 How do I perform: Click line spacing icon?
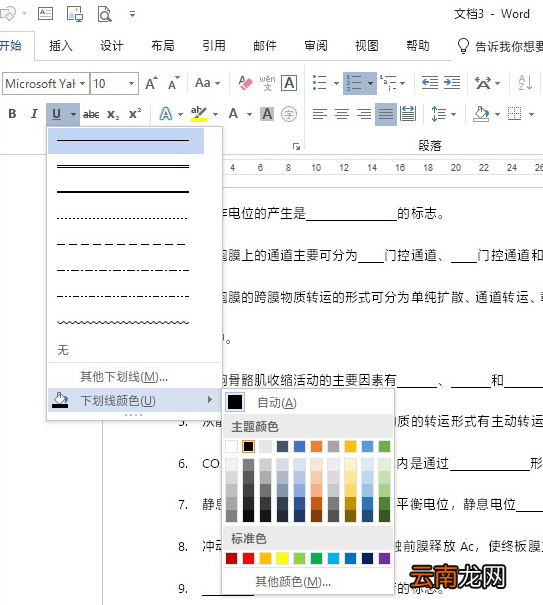tap(438, 114)
